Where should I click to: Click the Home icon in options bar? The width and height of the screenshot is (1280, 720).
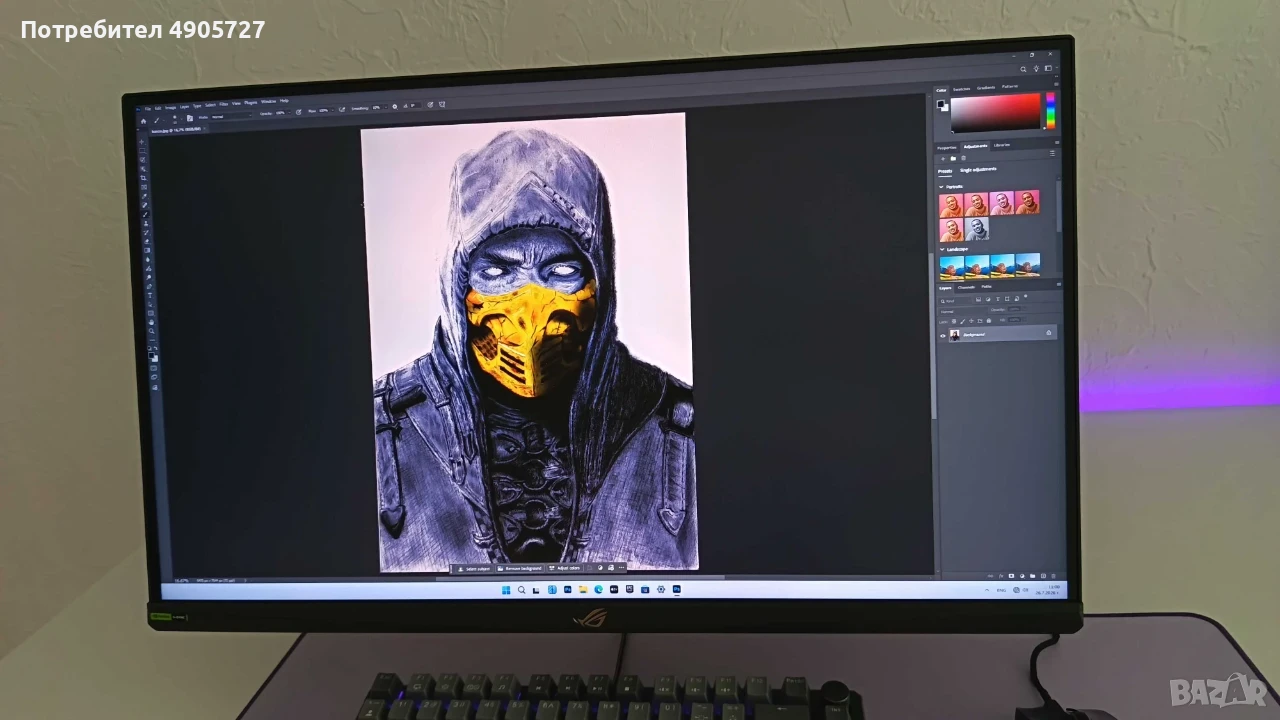[x=144, y=120]
